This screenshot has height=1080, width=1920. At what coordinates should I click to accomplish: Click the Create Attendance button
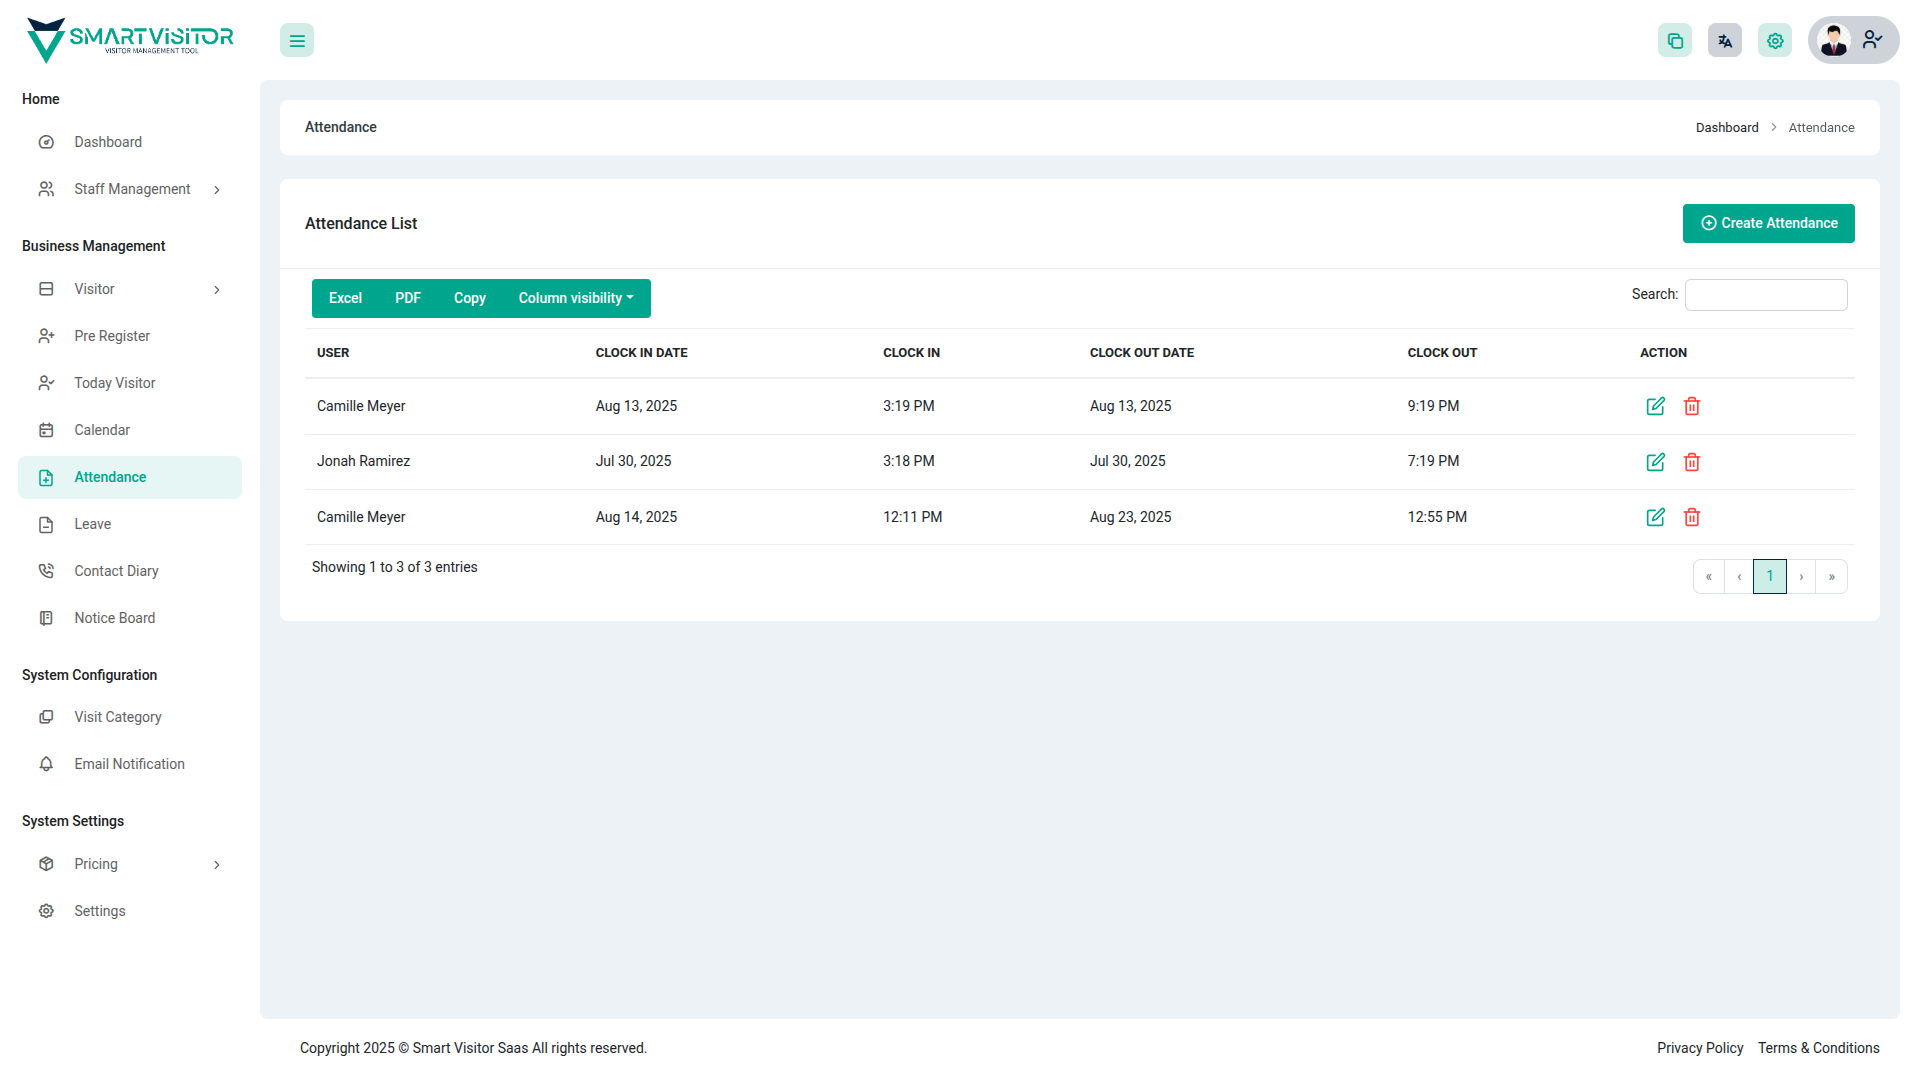point(1768,224)
